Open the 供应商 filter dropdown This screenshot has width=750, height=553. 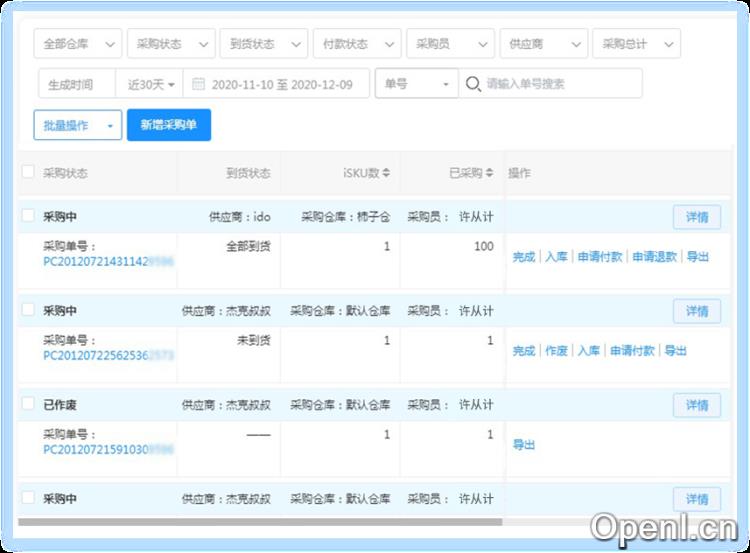pyautogui.click(x=543, y=44)
